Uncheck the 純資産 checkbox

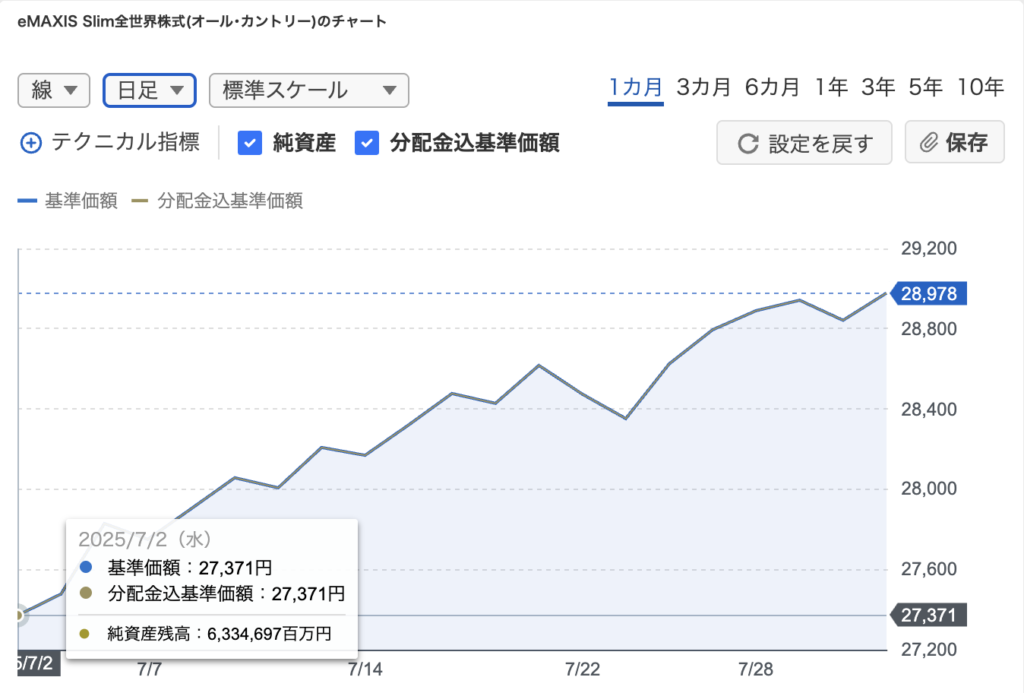pos(250,142)
